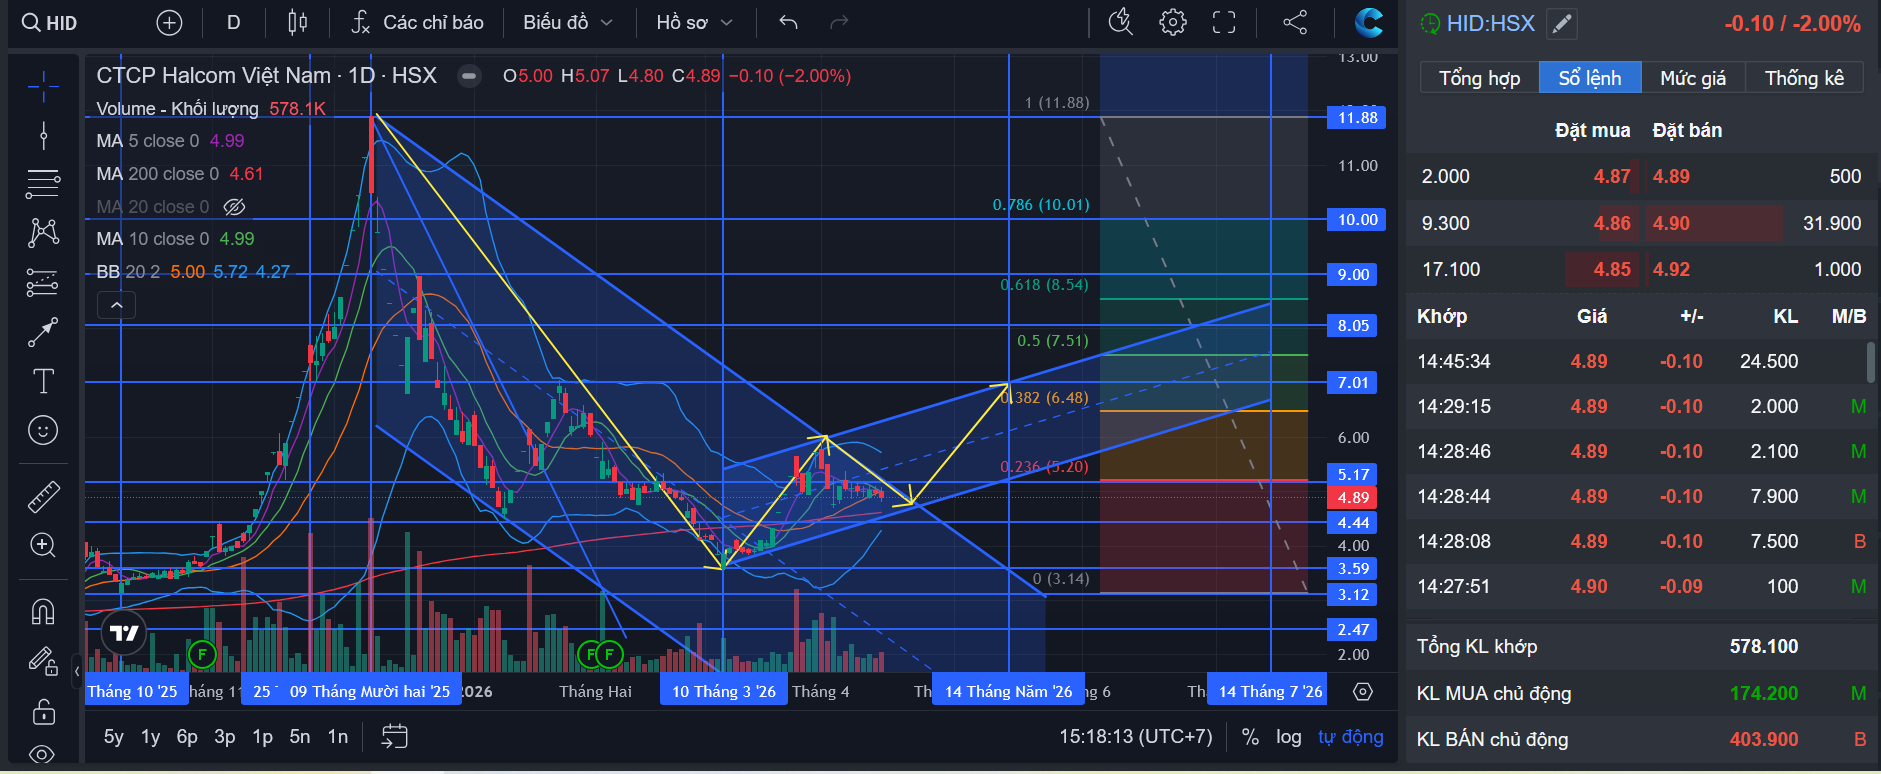Screen dimensions: 1881x774
Task: Open the timezone menu at 15:18:13 (UTC+7)
Action: [1136, 737]
